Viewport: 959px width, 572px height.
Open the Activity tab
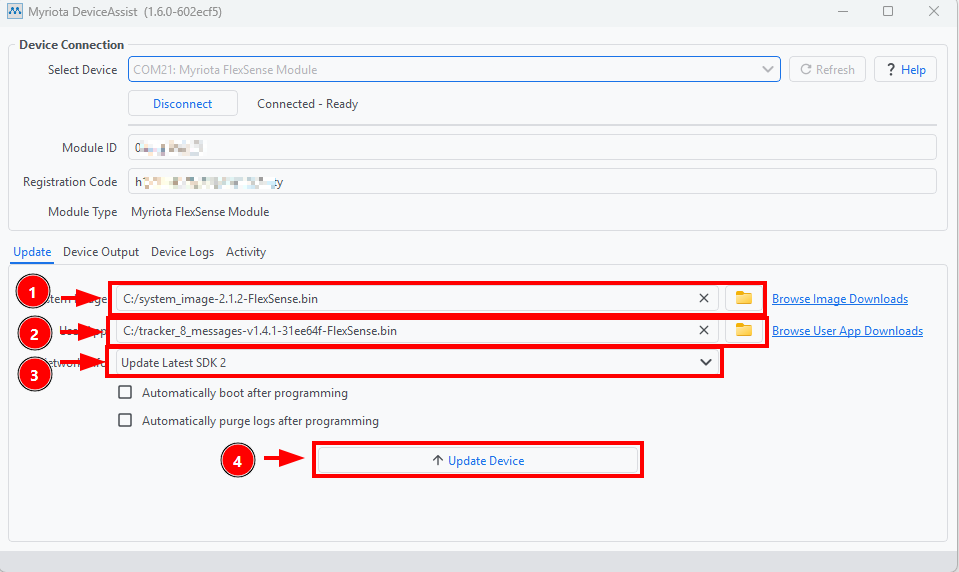(x=246, y=252)
